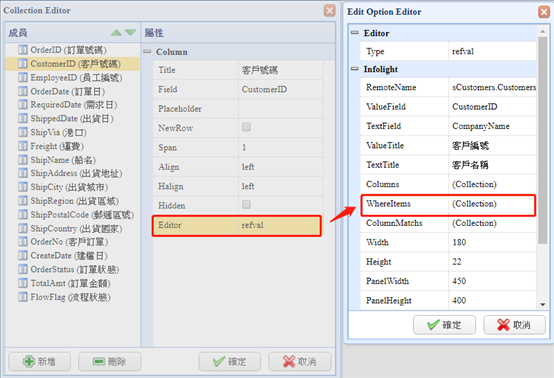Image resolution: width=554 pixels, height=378 pixels.
Task: Collapse the Column property group
Action: click(147, 52)
